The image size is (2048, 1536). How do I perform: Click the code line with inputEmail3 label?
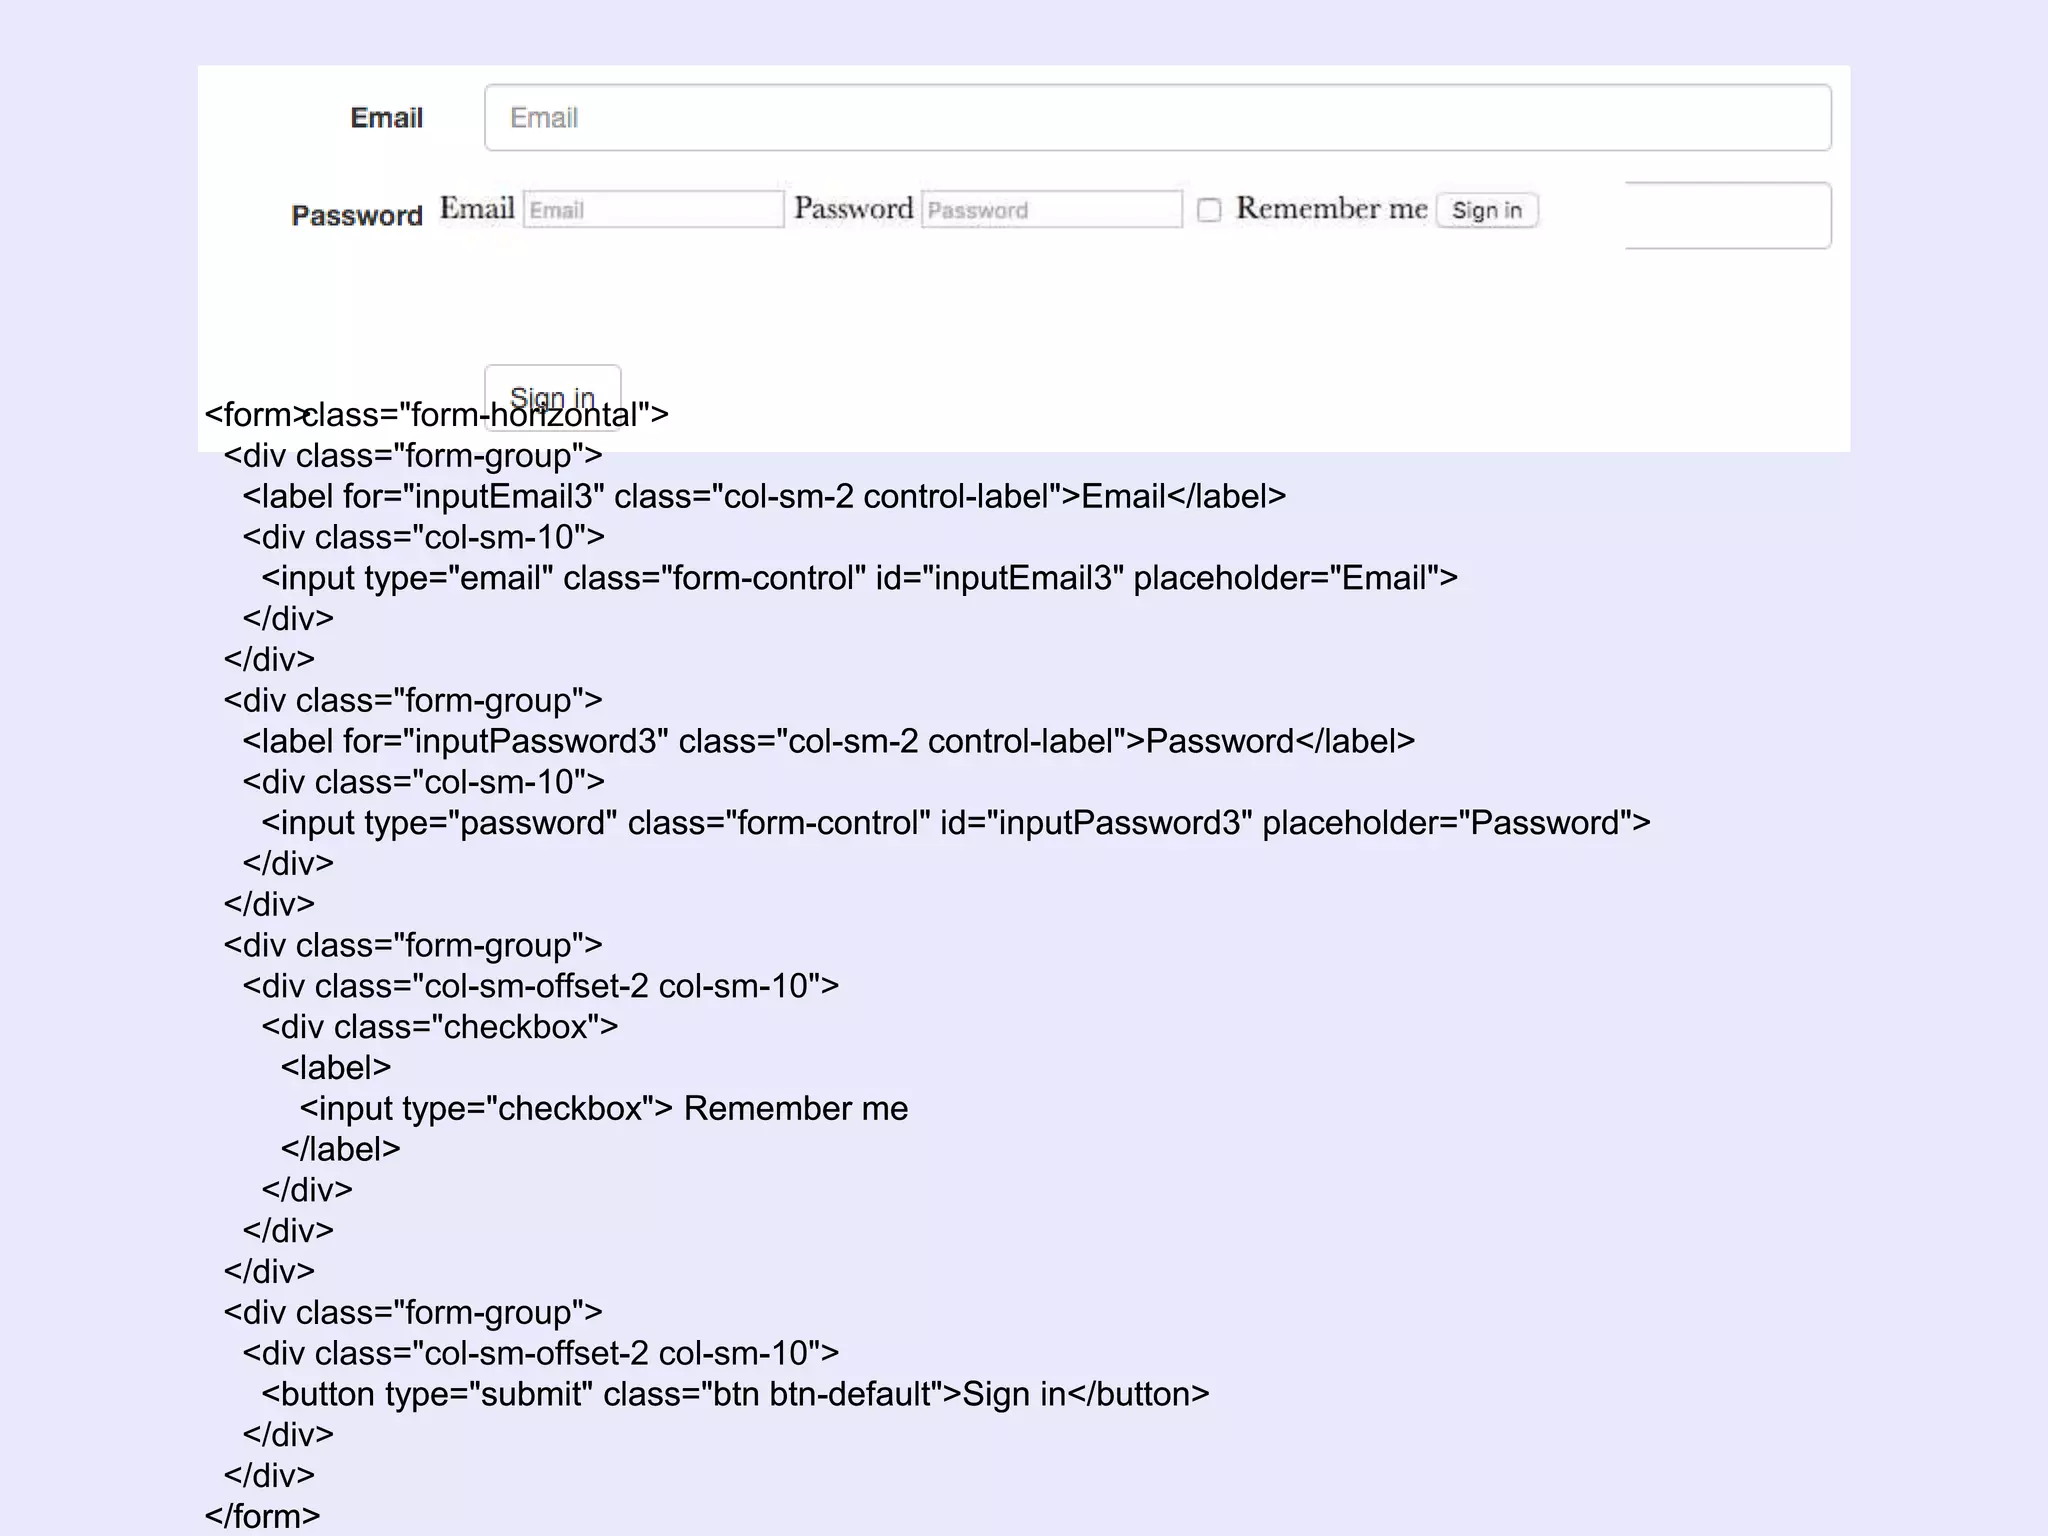(x=764, y=496)
